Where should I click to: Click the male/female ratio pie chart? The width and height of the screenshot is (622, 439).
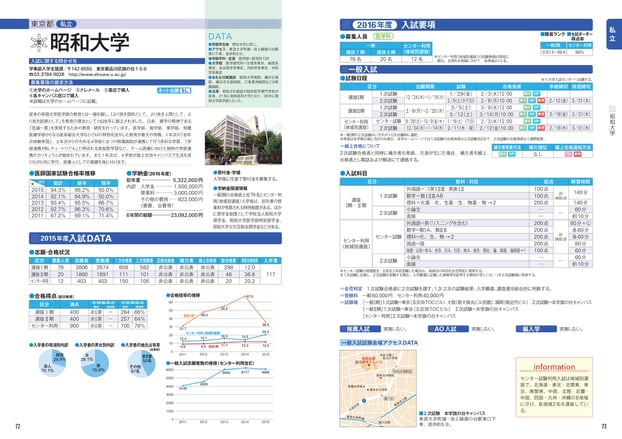point(94,363)
